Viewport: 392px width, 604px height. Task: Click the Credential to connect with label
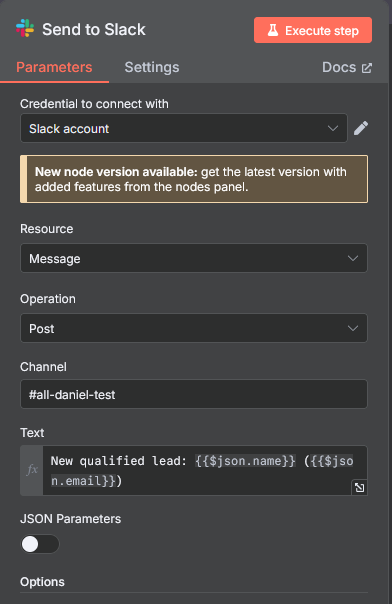(x=94, y=104)
